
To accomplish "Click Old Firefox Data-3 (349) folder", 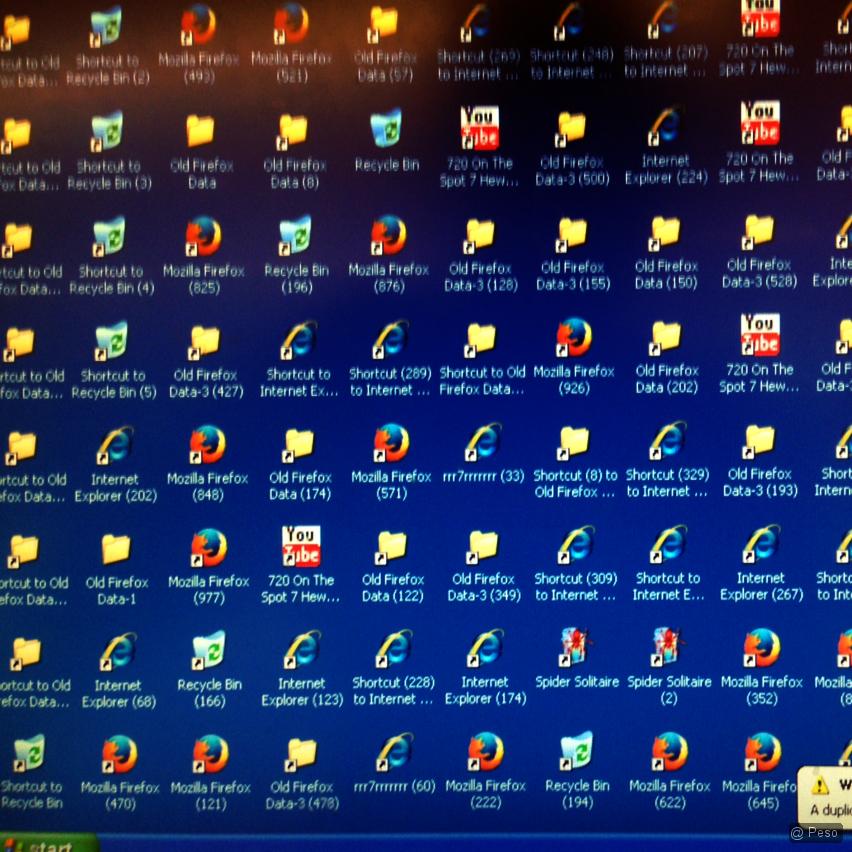I will (x=483, y=547).
